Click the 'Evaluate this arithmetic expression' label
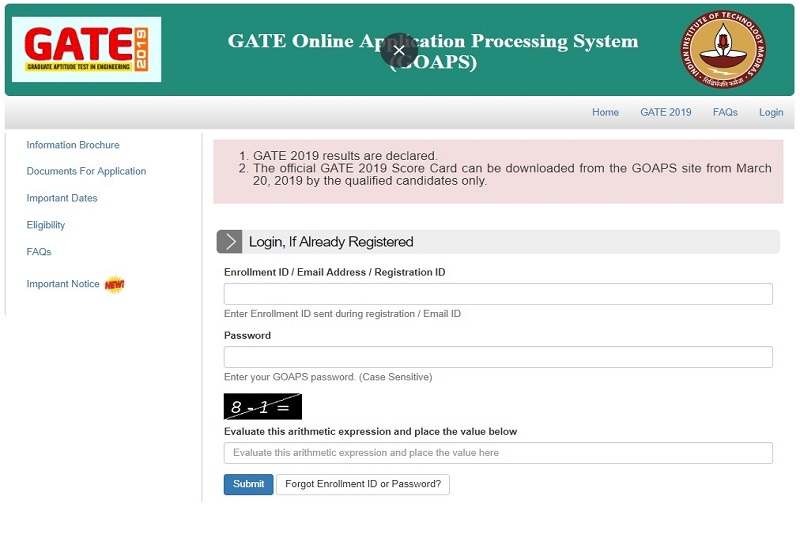The width and height of the screenshot is (800, 533). pos(370,432)
